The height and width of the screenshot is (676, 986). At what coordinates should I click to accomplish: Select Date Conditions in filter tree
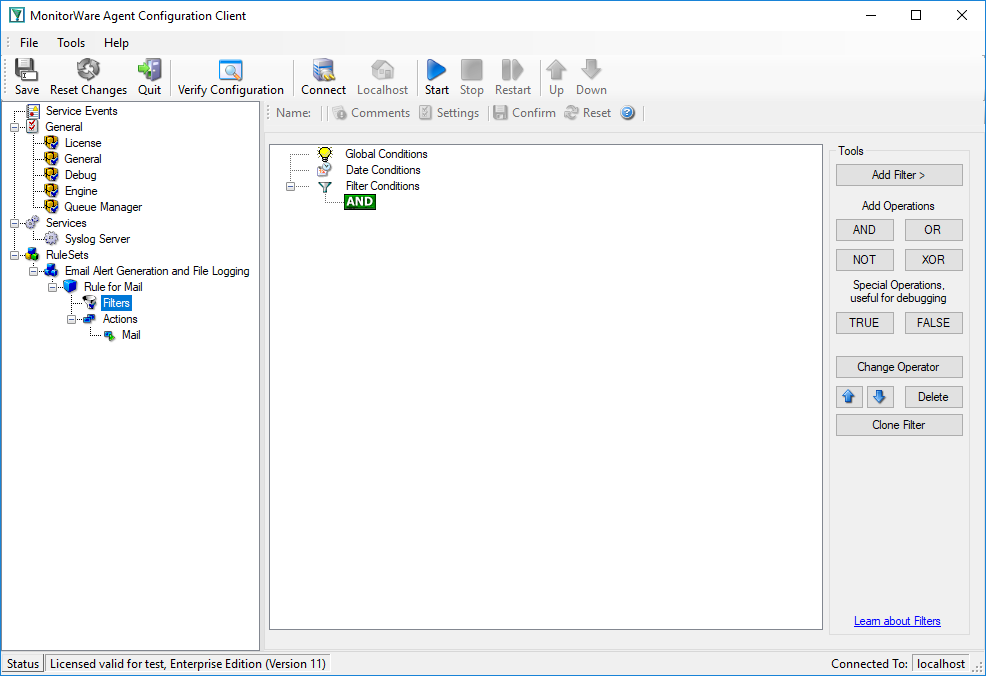click(383, 170)
